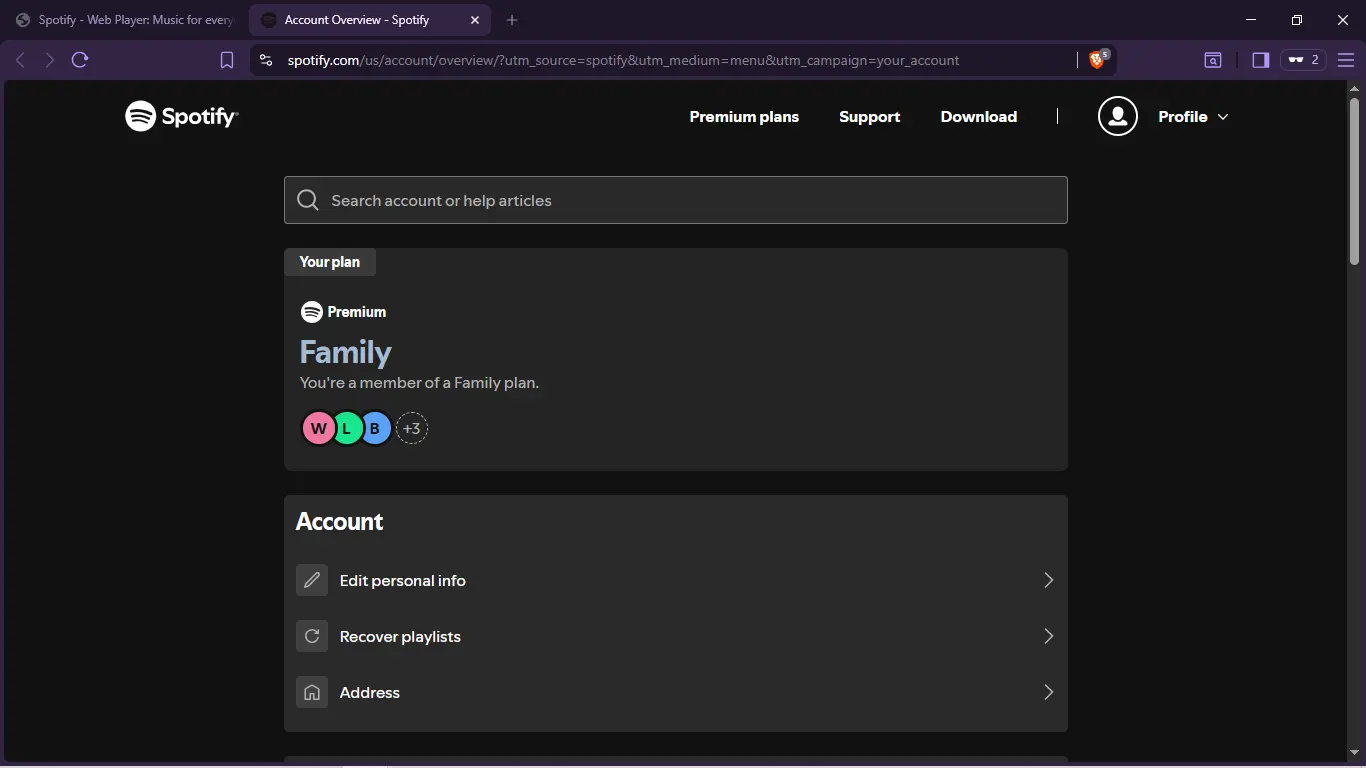Click 'You're a member of a Family plan.'
The height and width of the screenshot is (768, 1366).
click(x=419, y=383)
